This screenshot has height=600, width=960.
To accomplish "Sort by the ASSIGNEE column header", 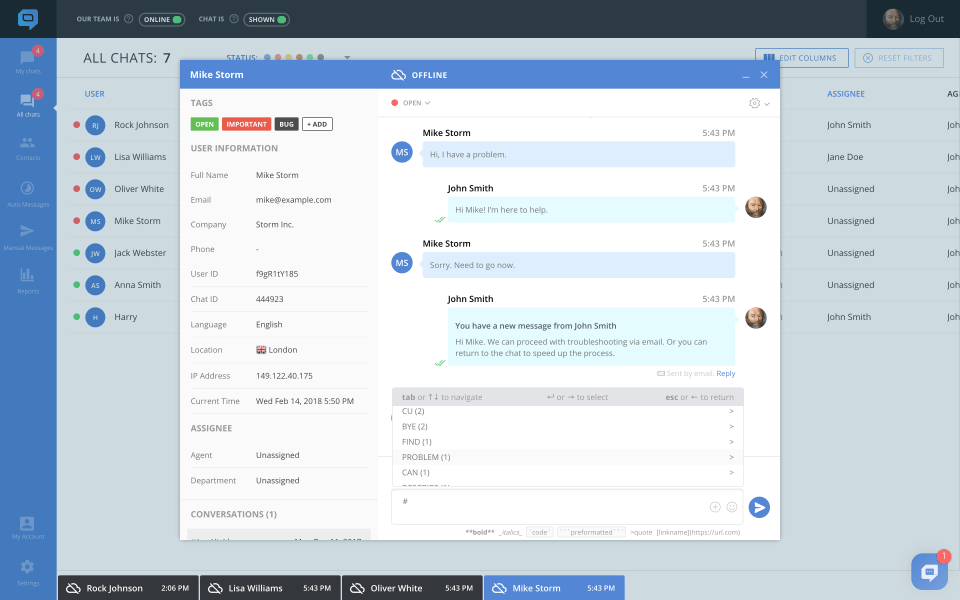I will (x=846, y=94).
